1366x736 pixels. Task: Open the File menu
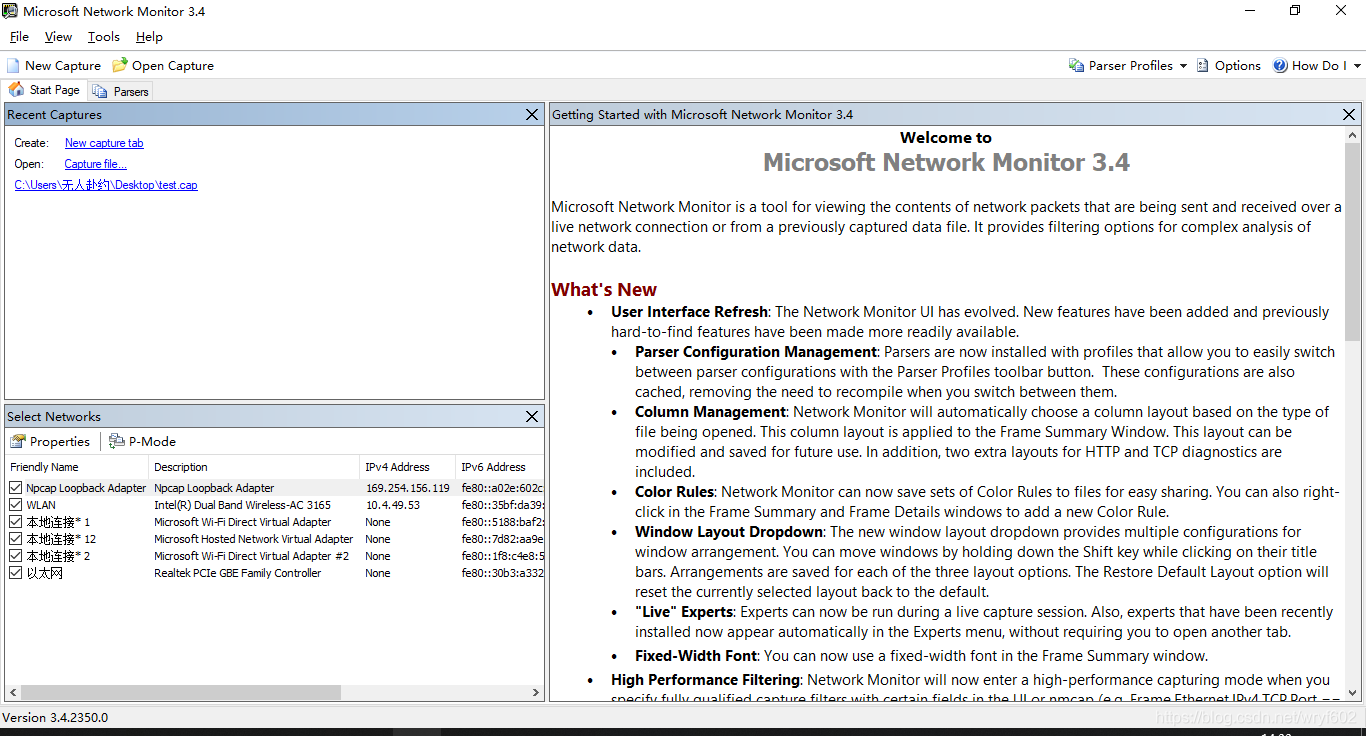(19, 37)
